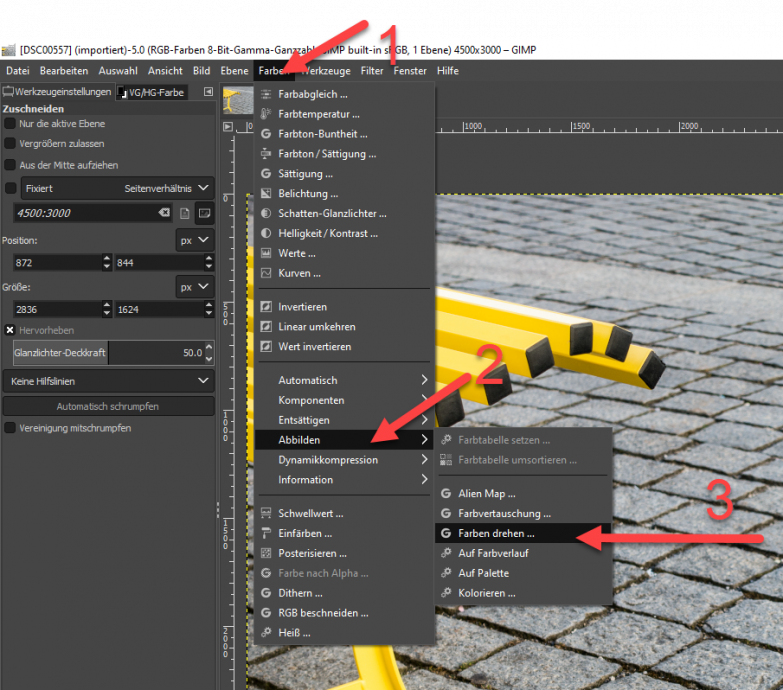
Task: Click the 'Automatisch schrumpfen' button
Action: [x=108, y=406]
